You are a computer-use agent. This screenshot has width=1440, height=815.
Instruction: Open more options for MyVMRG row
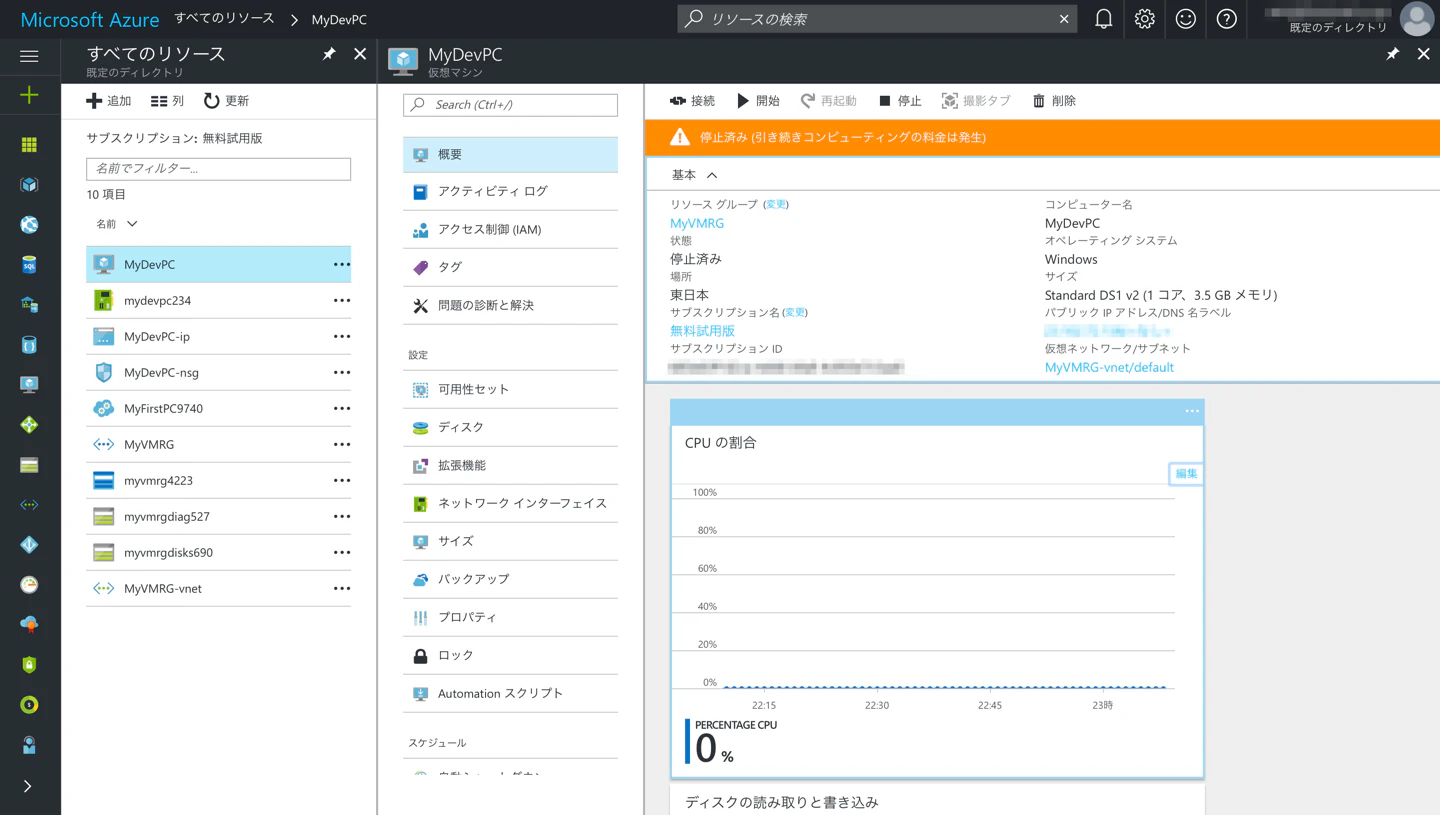pos(341,445)
